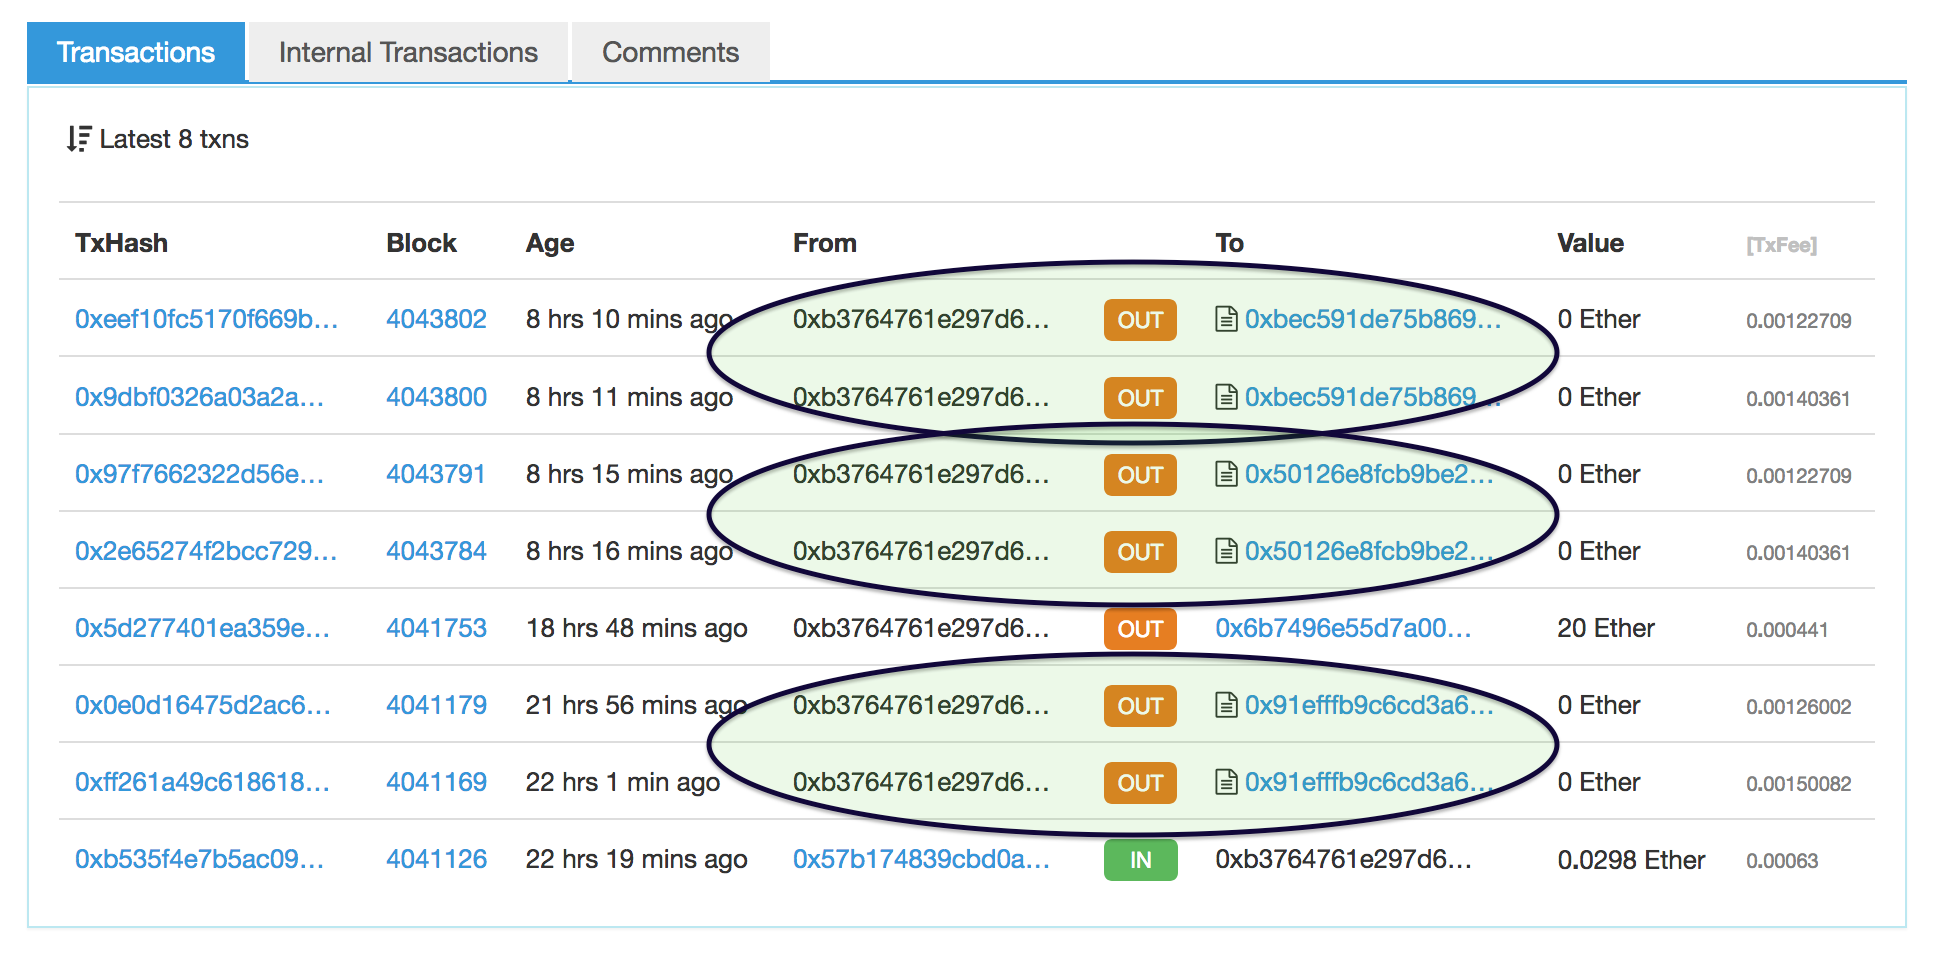Click the OUT badge in block 4043802 row
This screenshot has width=1942, height=958.
pyautogui.click(x=1140, y=320)
